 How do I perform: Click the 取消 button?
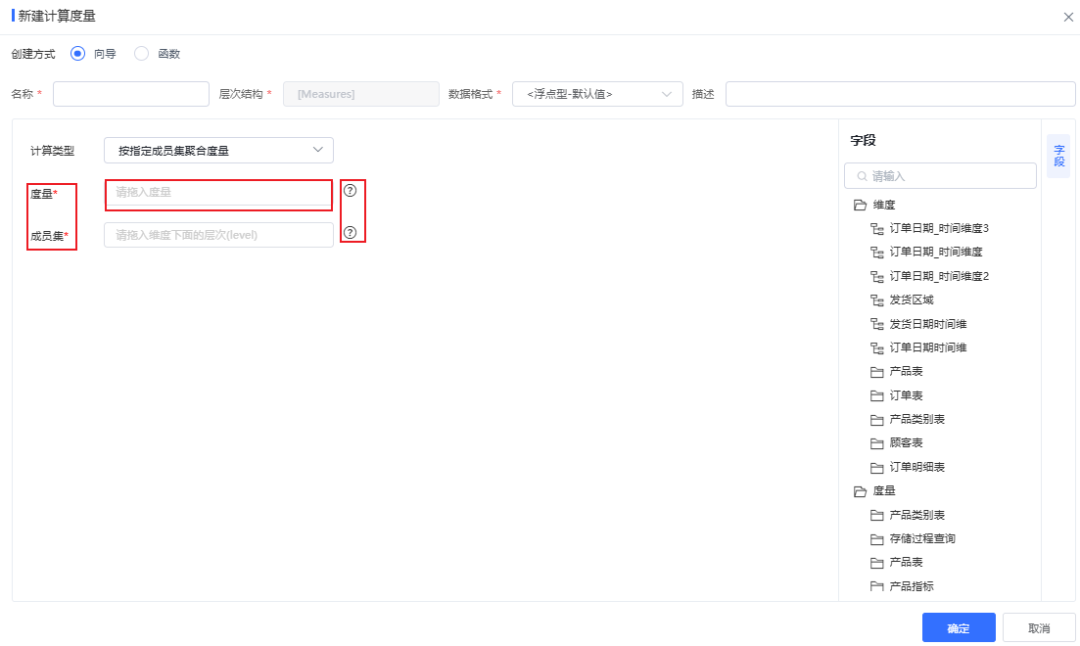click(1039, 627)
